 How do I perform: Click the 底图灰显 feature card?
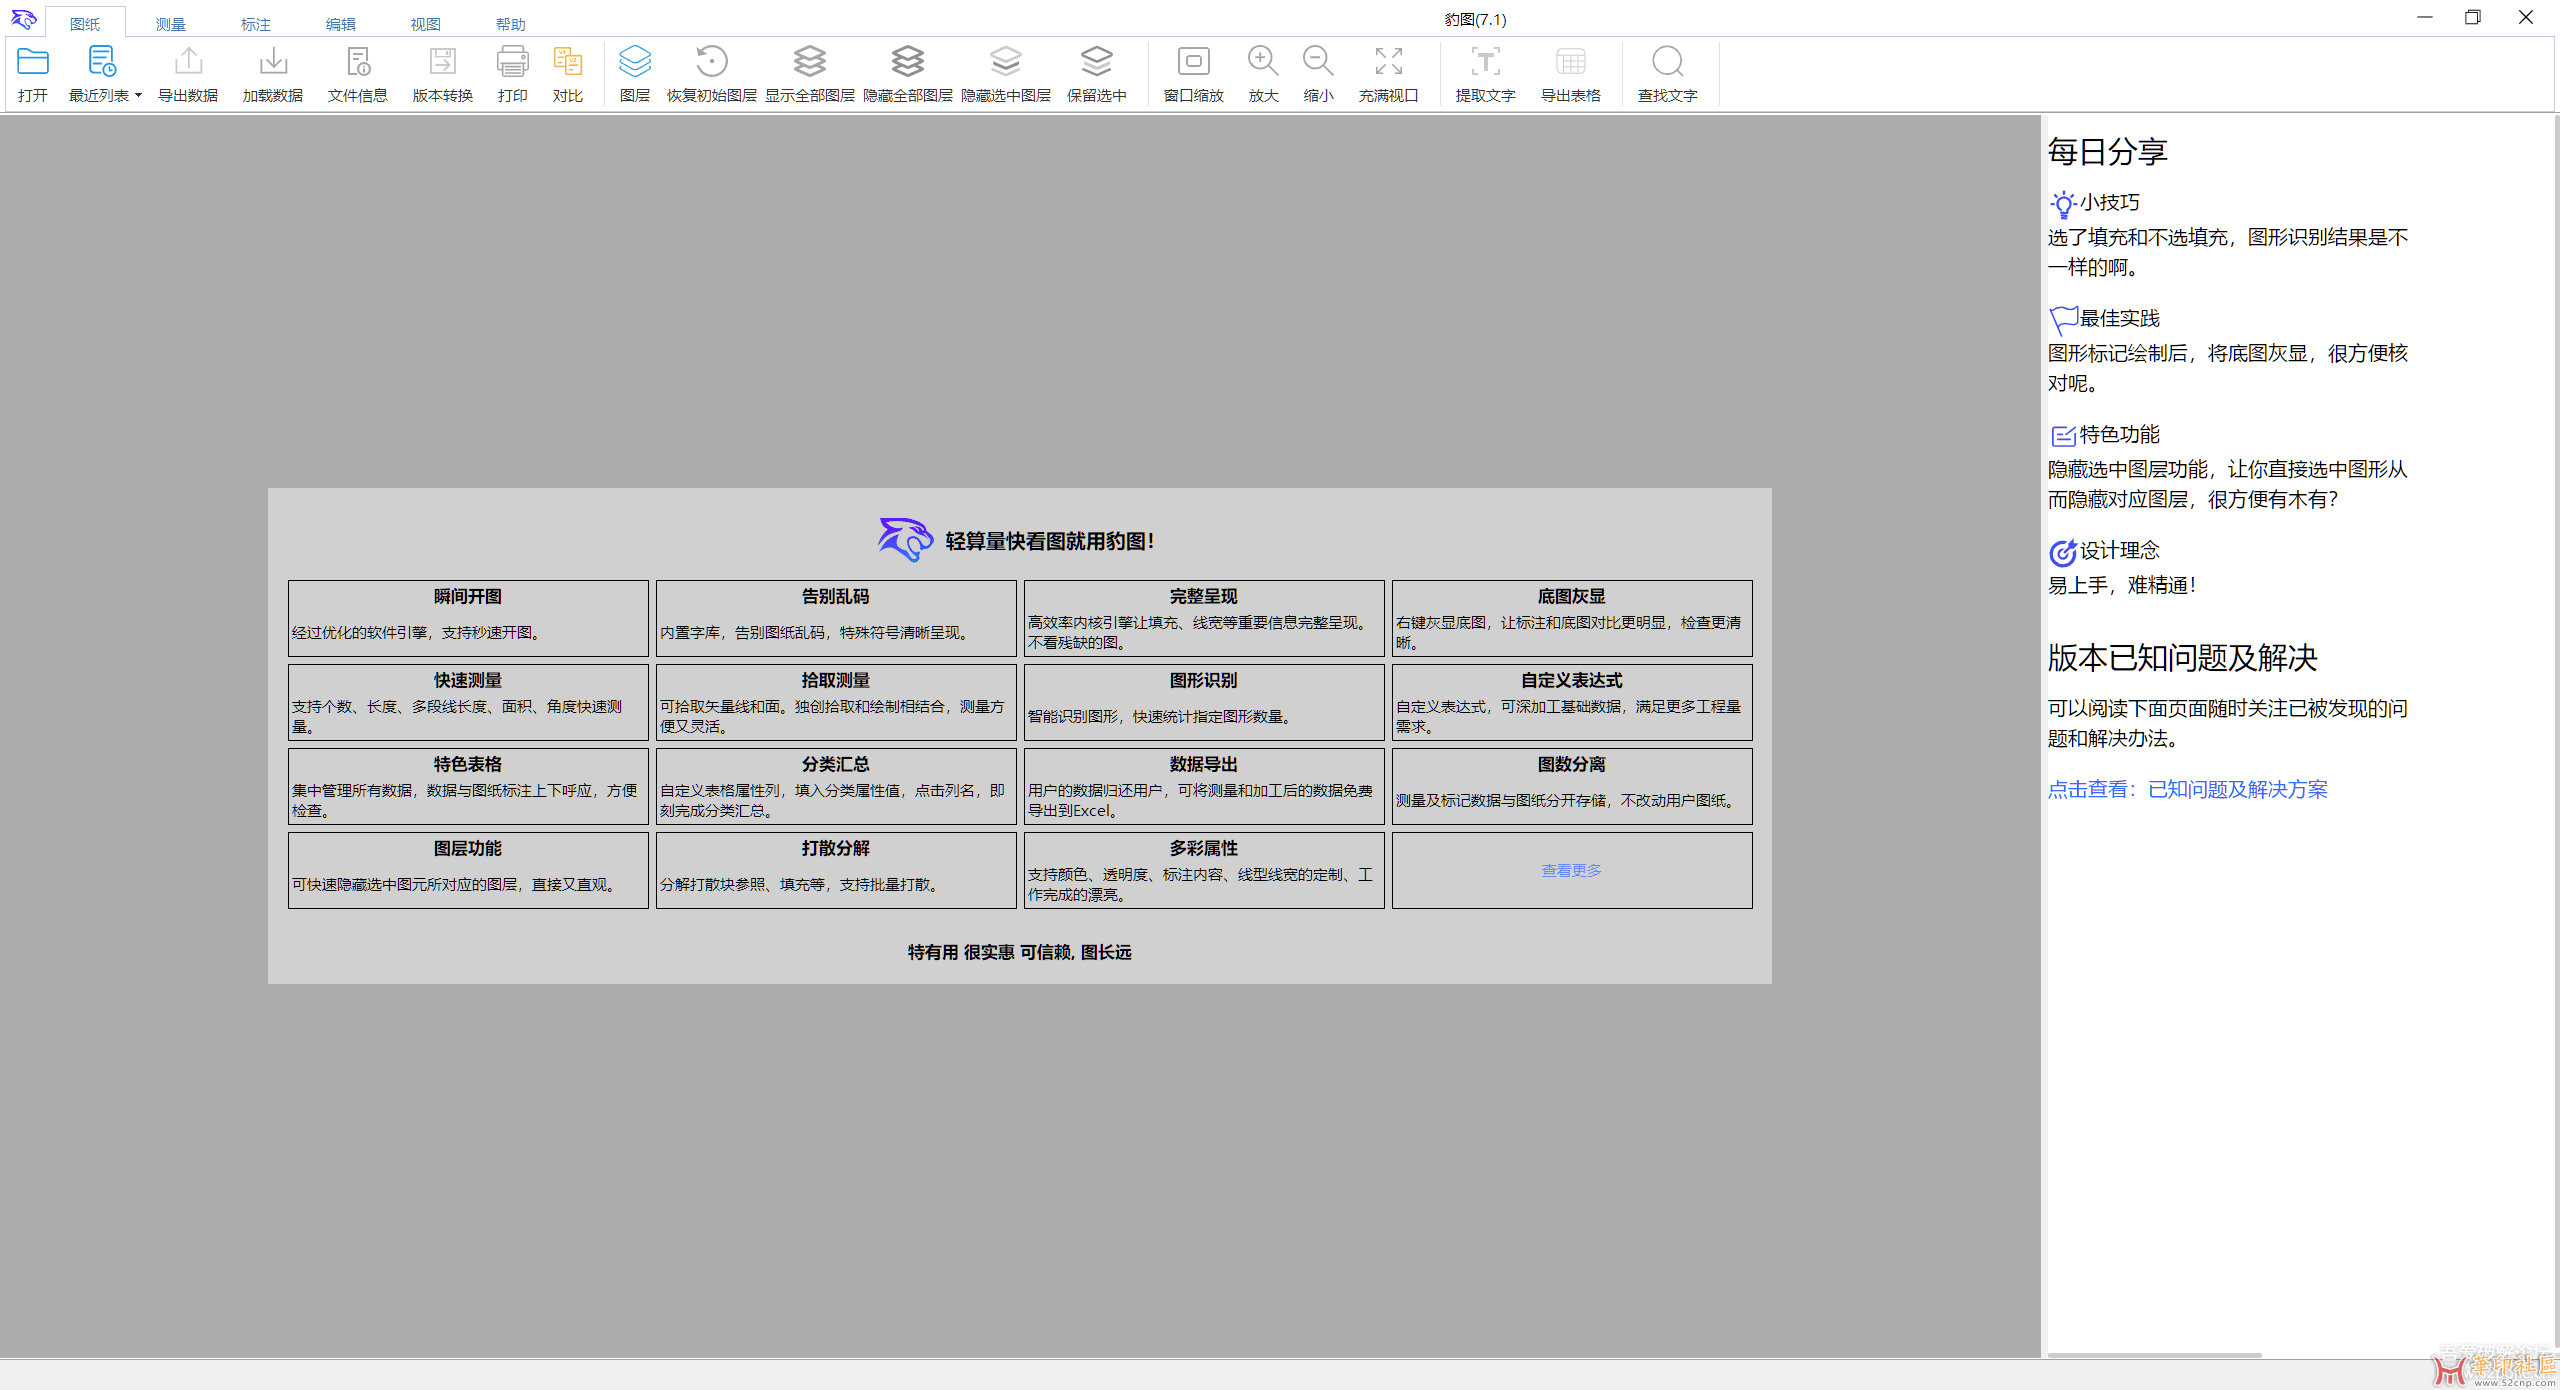[x=1572, y=618]
